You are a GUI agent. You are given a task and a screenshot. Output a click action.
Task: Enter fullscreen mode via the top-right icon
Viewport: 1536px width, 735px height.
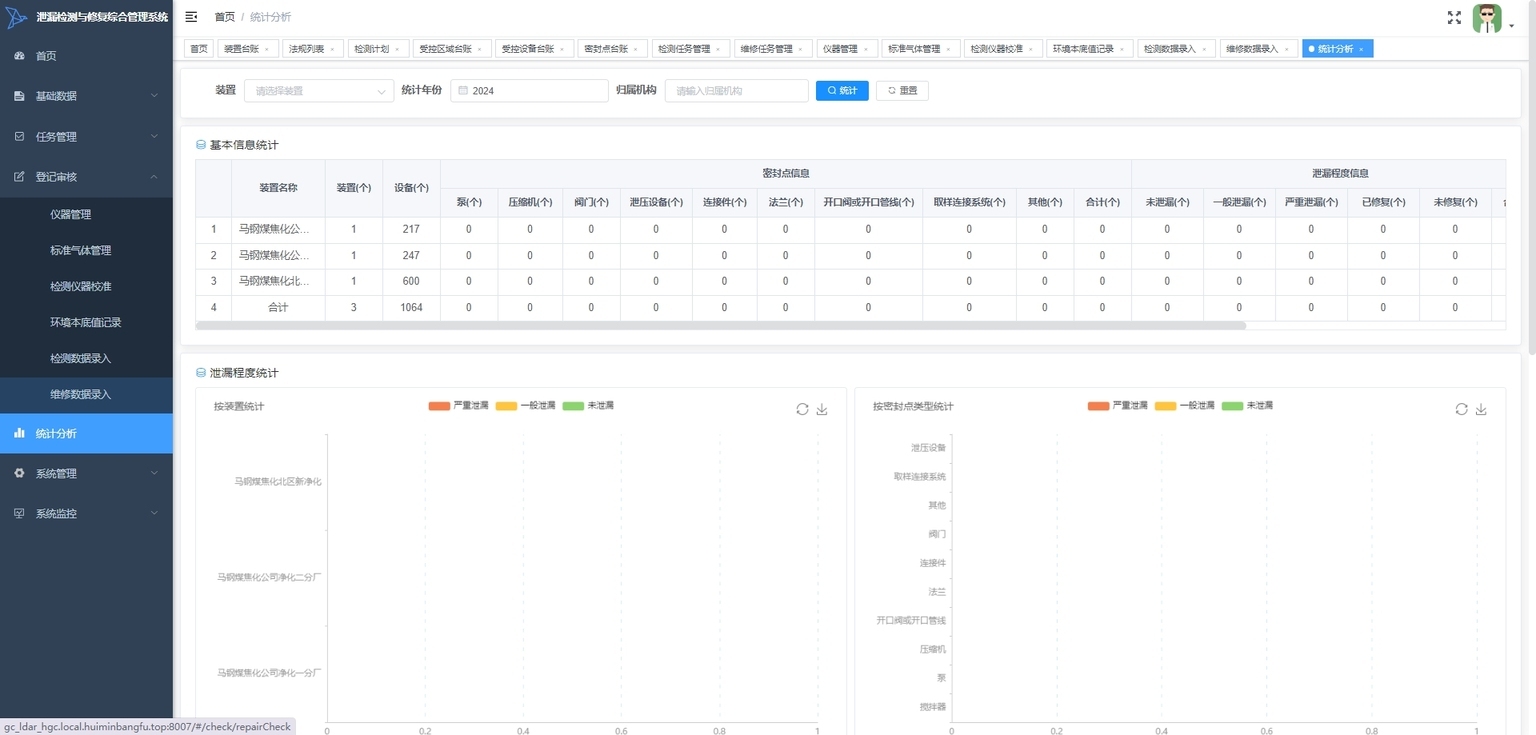(1454, 17)
